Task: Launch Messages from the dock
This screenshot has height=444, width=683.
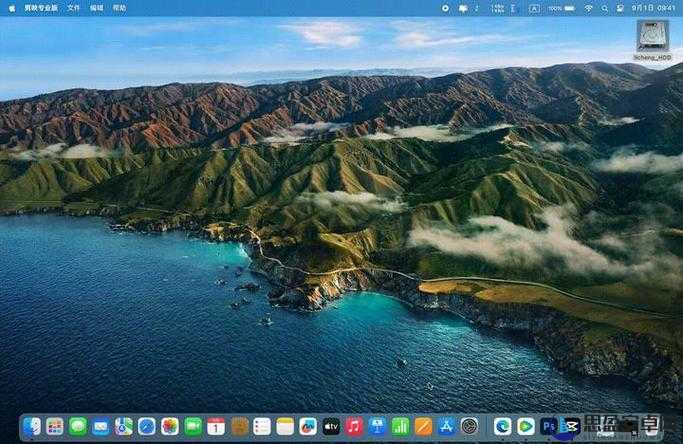Action: click(78, 427)
